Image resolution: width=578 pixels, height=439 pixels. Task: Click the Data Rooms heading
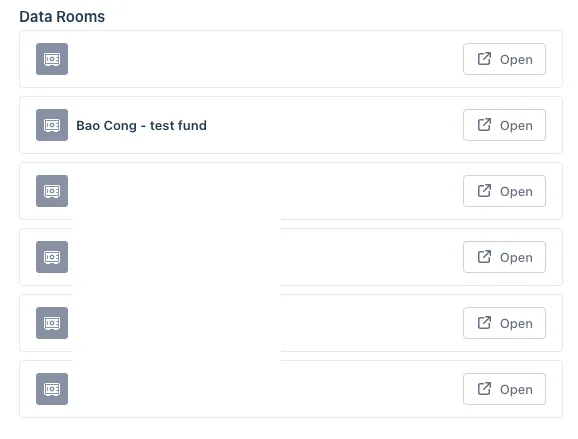[62, 17]
